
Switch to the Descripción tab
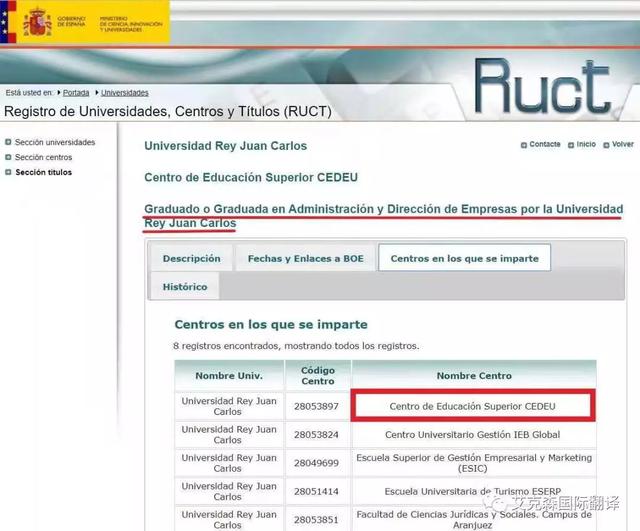click(191, 258)
